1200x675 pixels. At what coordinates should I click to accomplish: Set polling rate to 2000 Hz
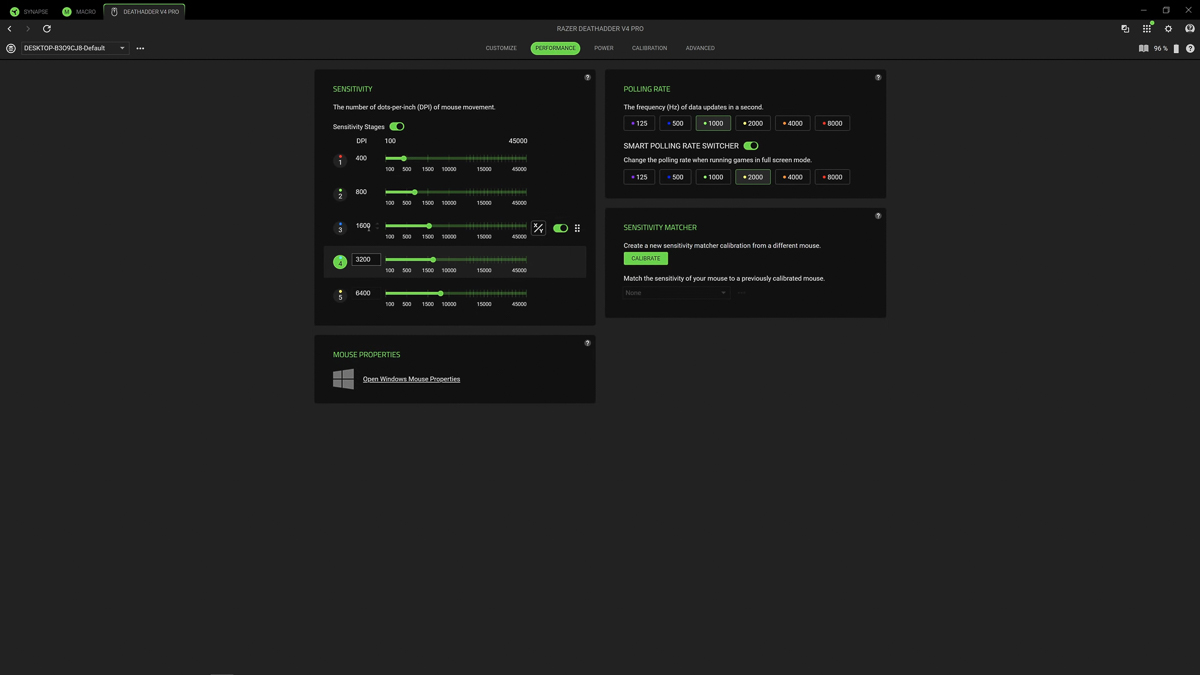click(x=753, y=123)
